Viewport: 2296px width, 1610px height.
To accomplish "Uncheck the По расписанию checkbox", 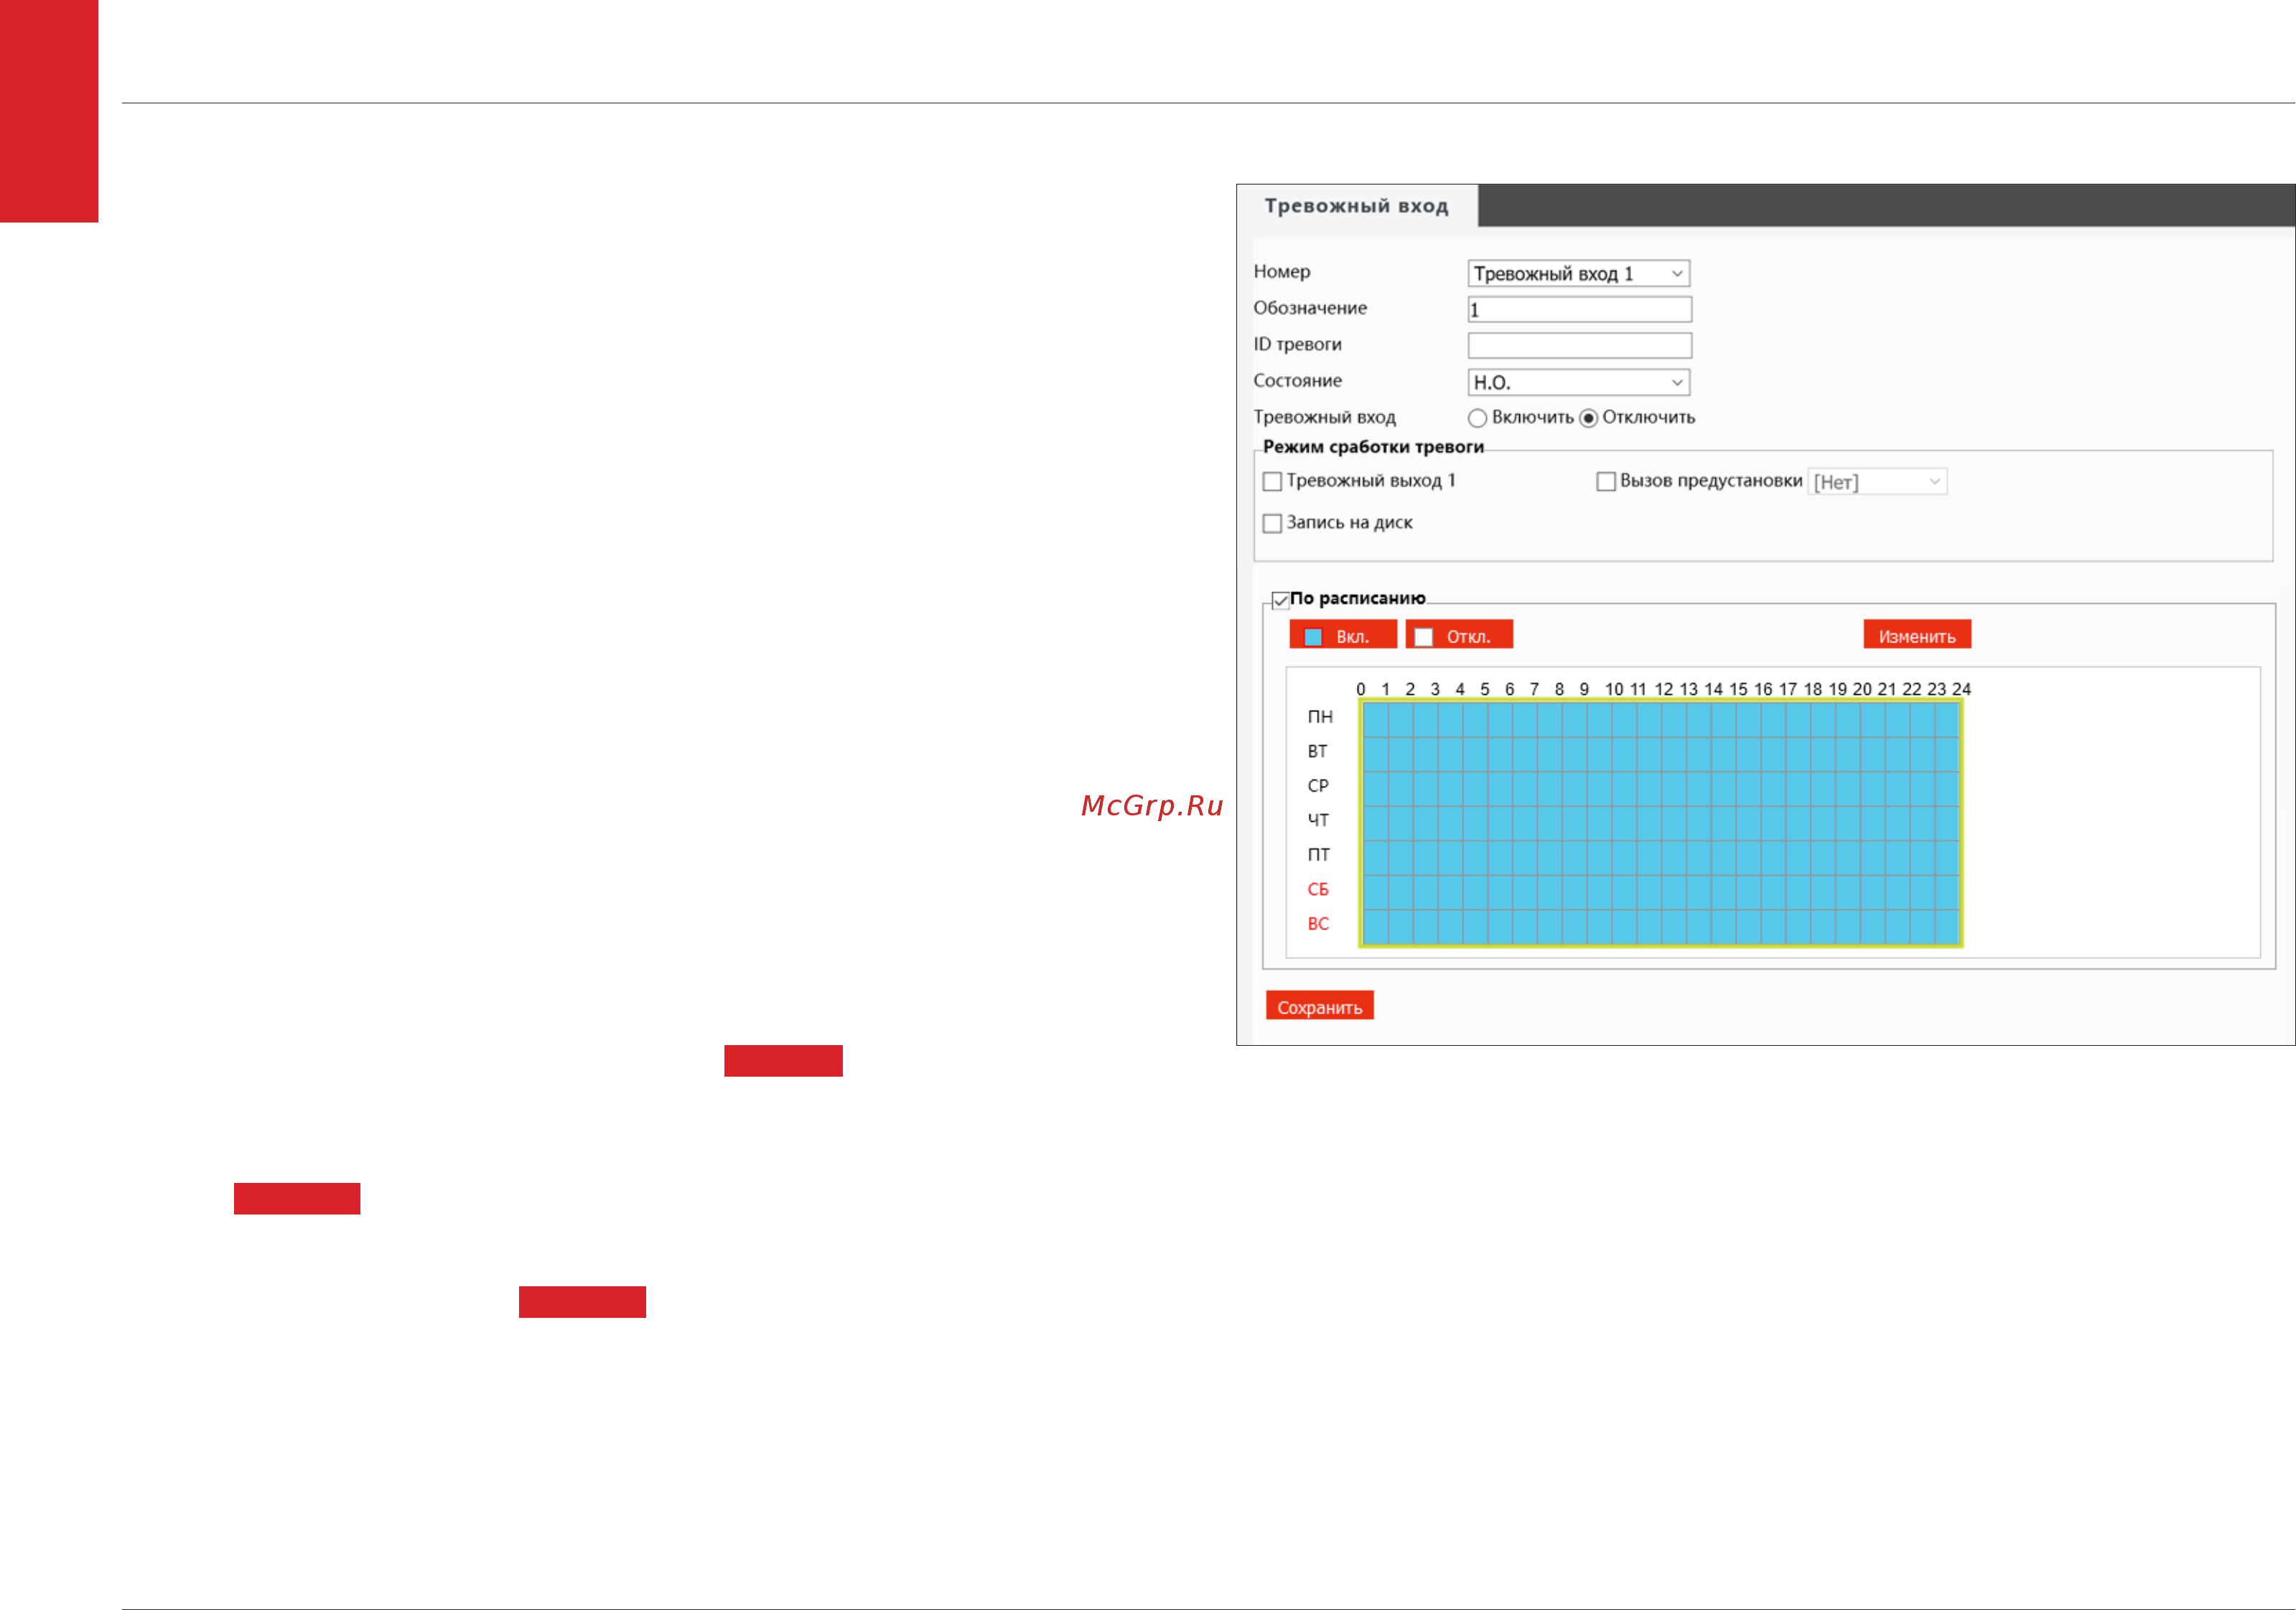I will pos(1280,600).
